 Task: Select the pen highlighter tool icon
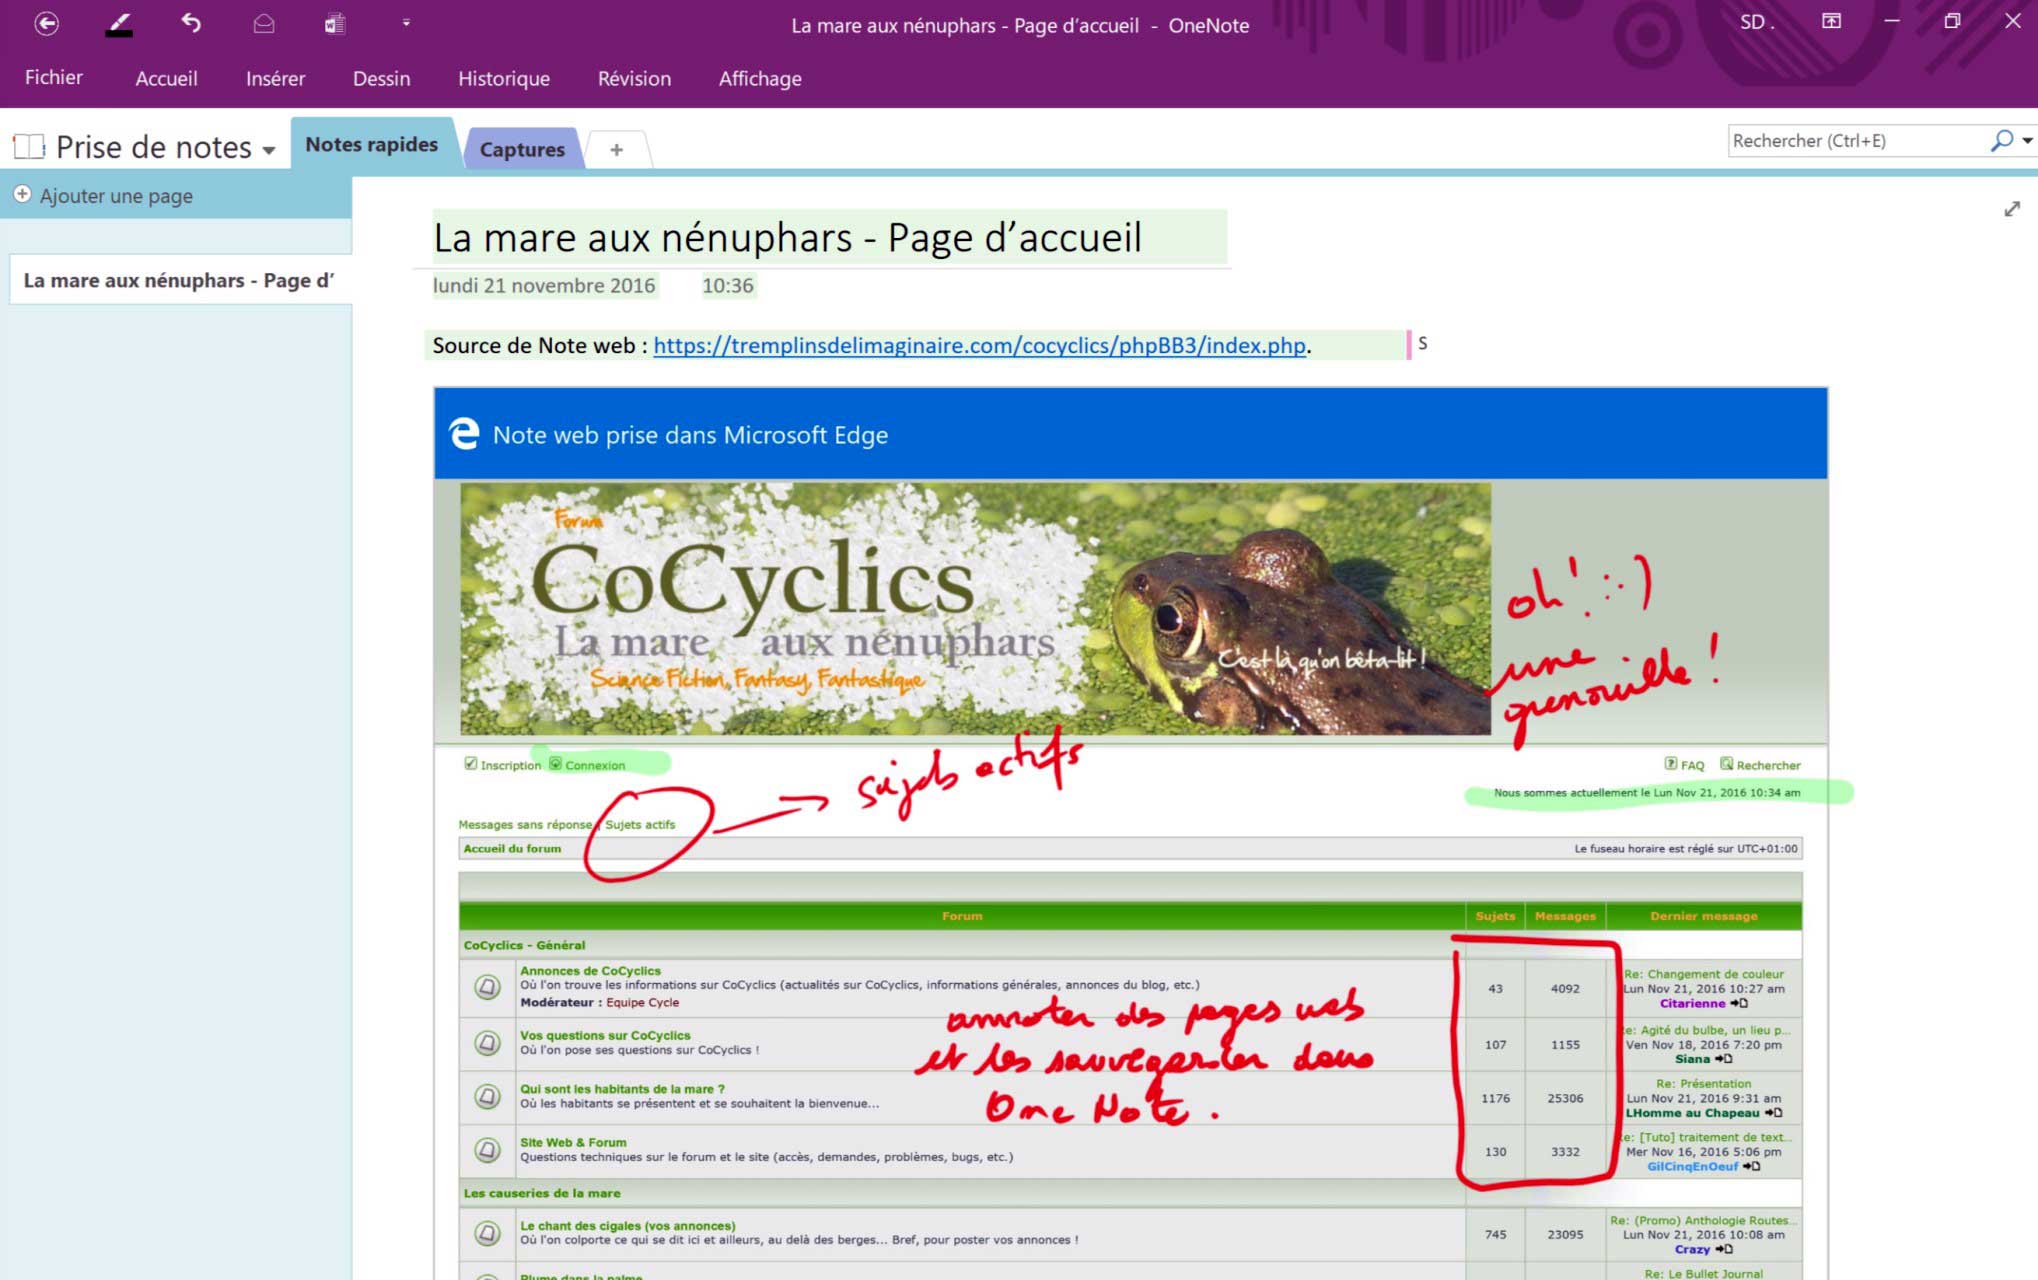[119, 24]
